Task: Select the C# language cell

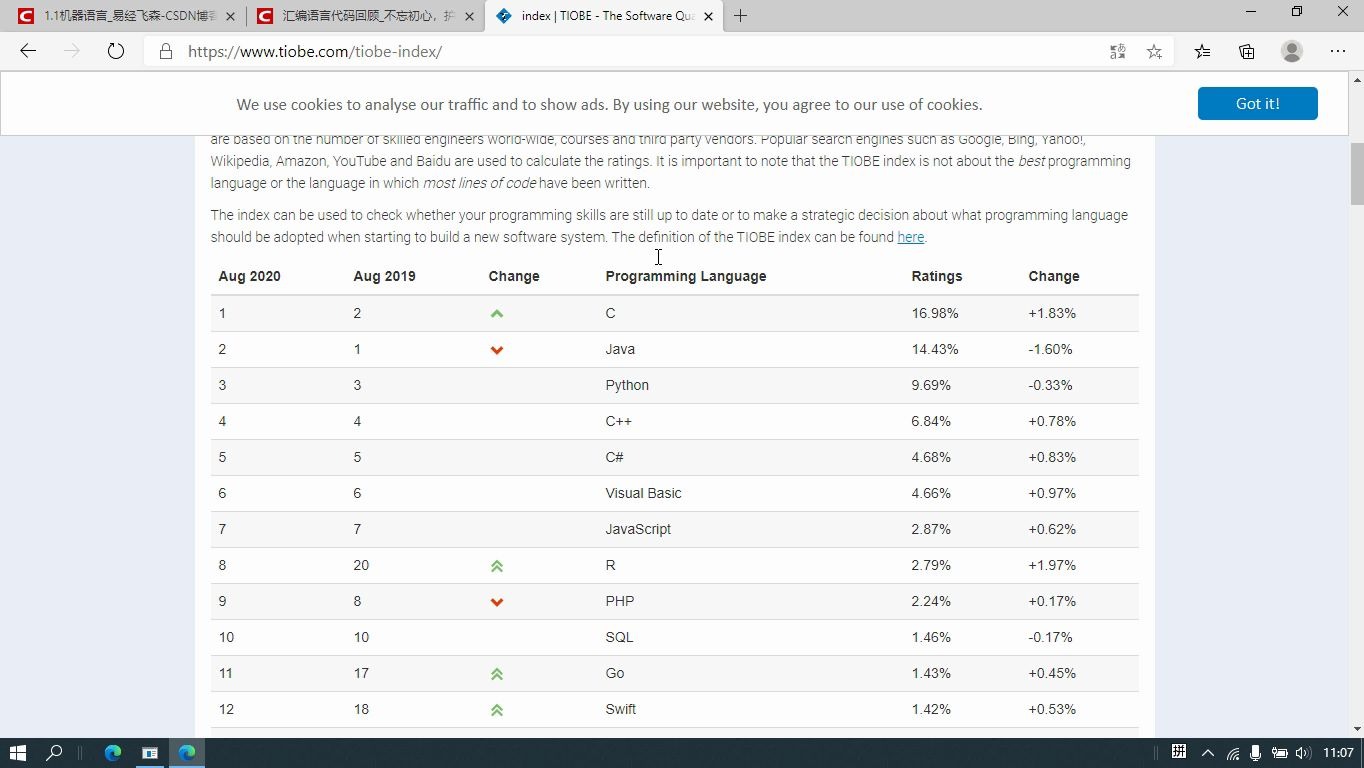Action: coord(614,457)
